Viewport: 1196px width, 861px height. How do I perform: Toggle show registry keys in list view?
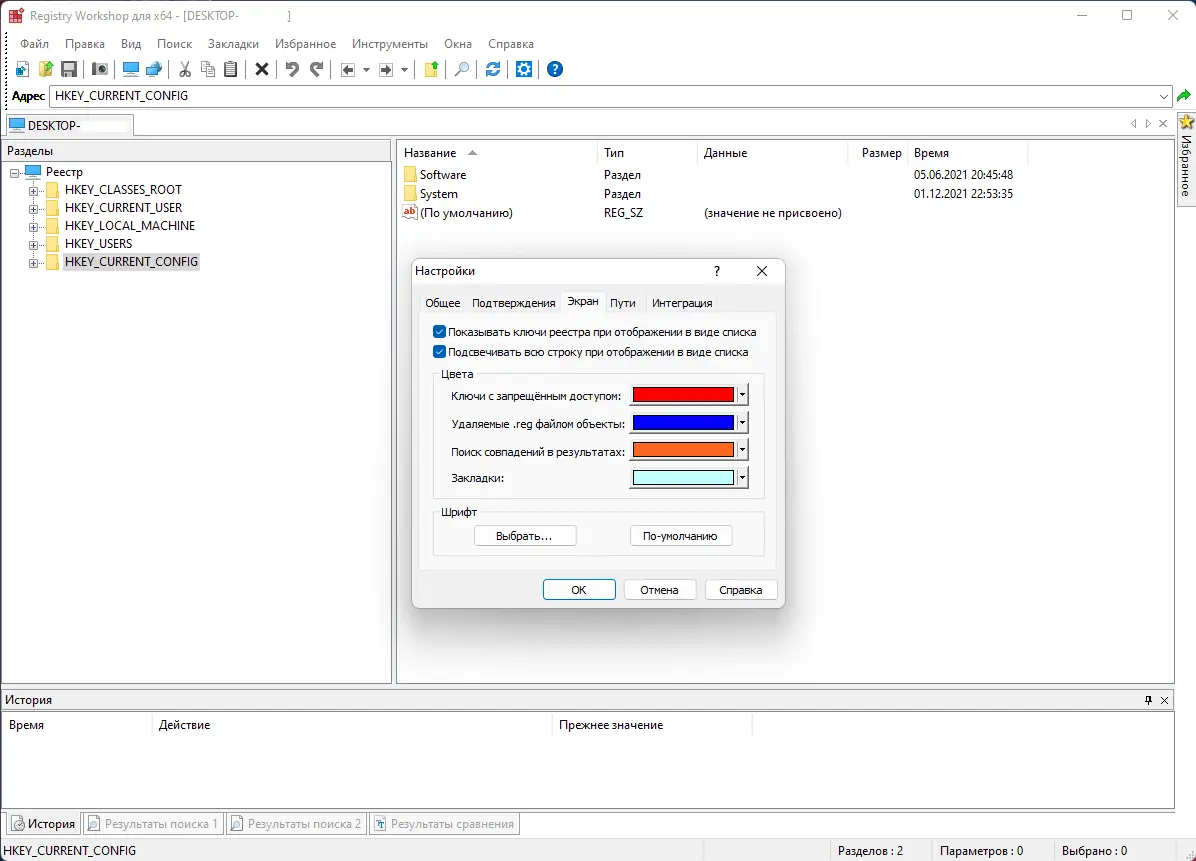[439, 332]
